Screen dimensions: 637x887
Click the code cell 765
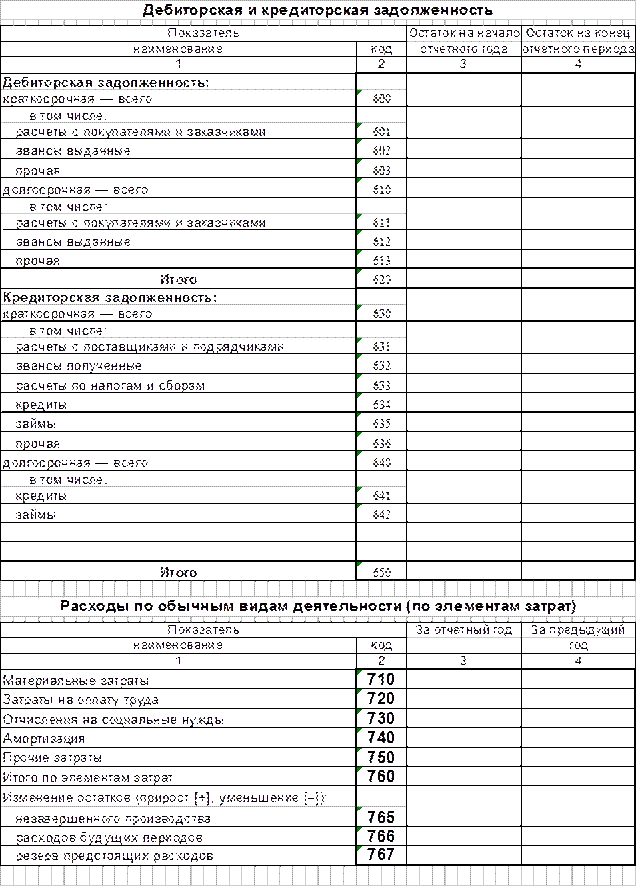381,817
